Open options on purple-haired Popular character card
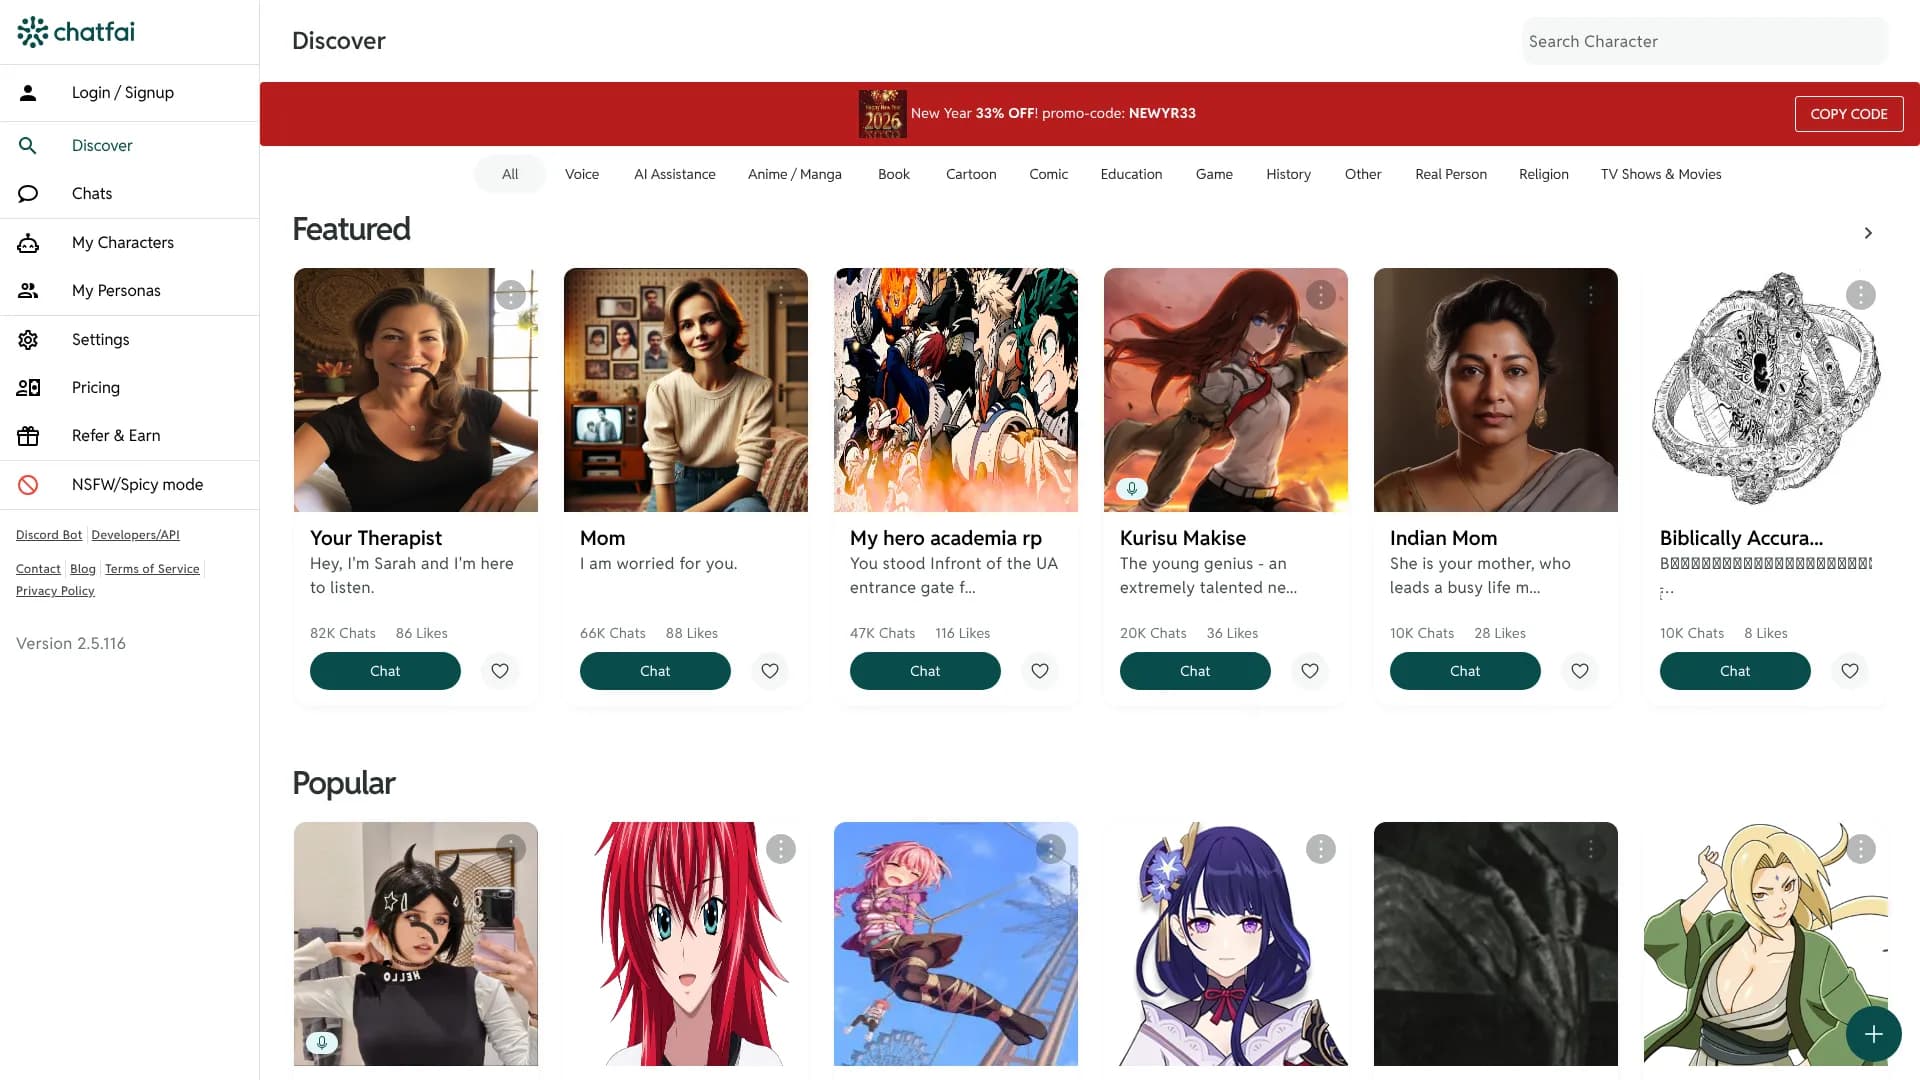Screen dimensions: 1920x1080 click(x=1321, y=849)
